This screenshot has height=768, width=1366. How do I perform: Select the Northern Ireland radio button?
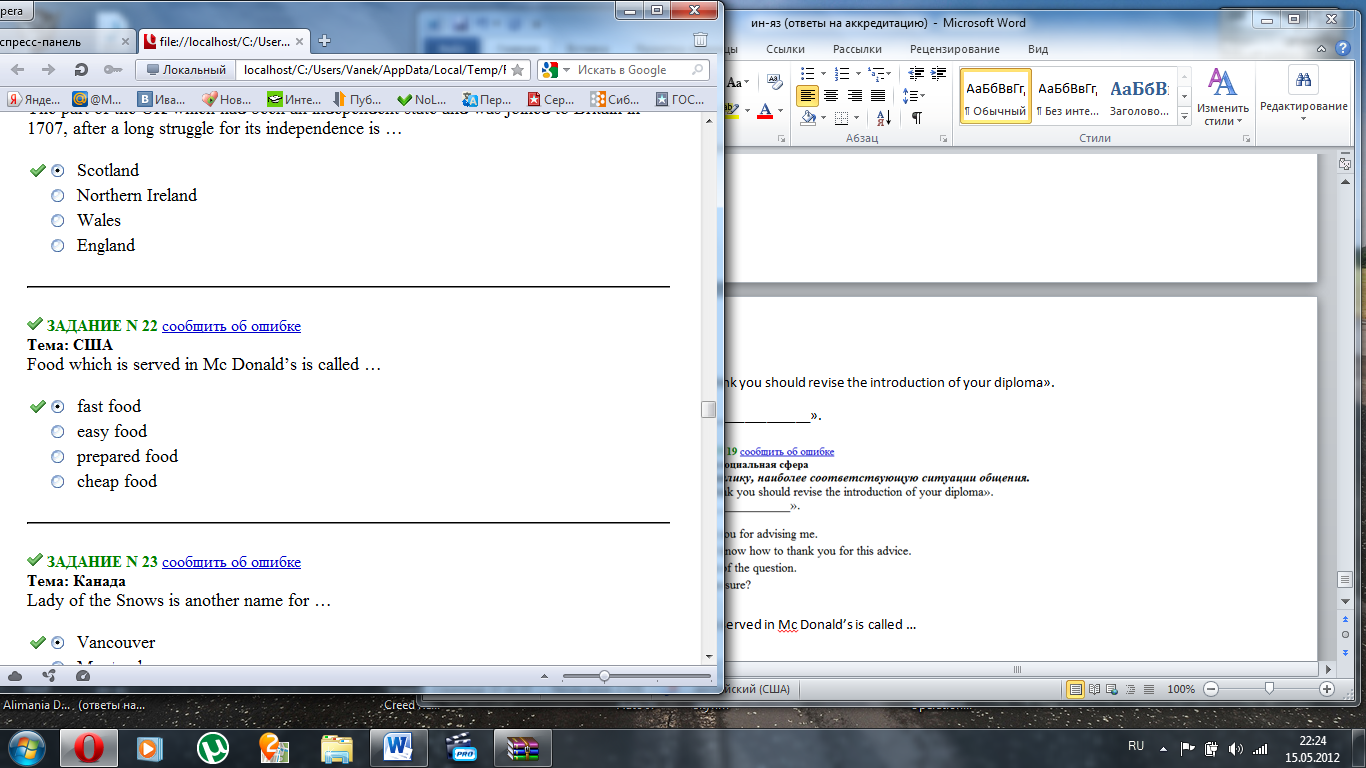coord(58,196)
